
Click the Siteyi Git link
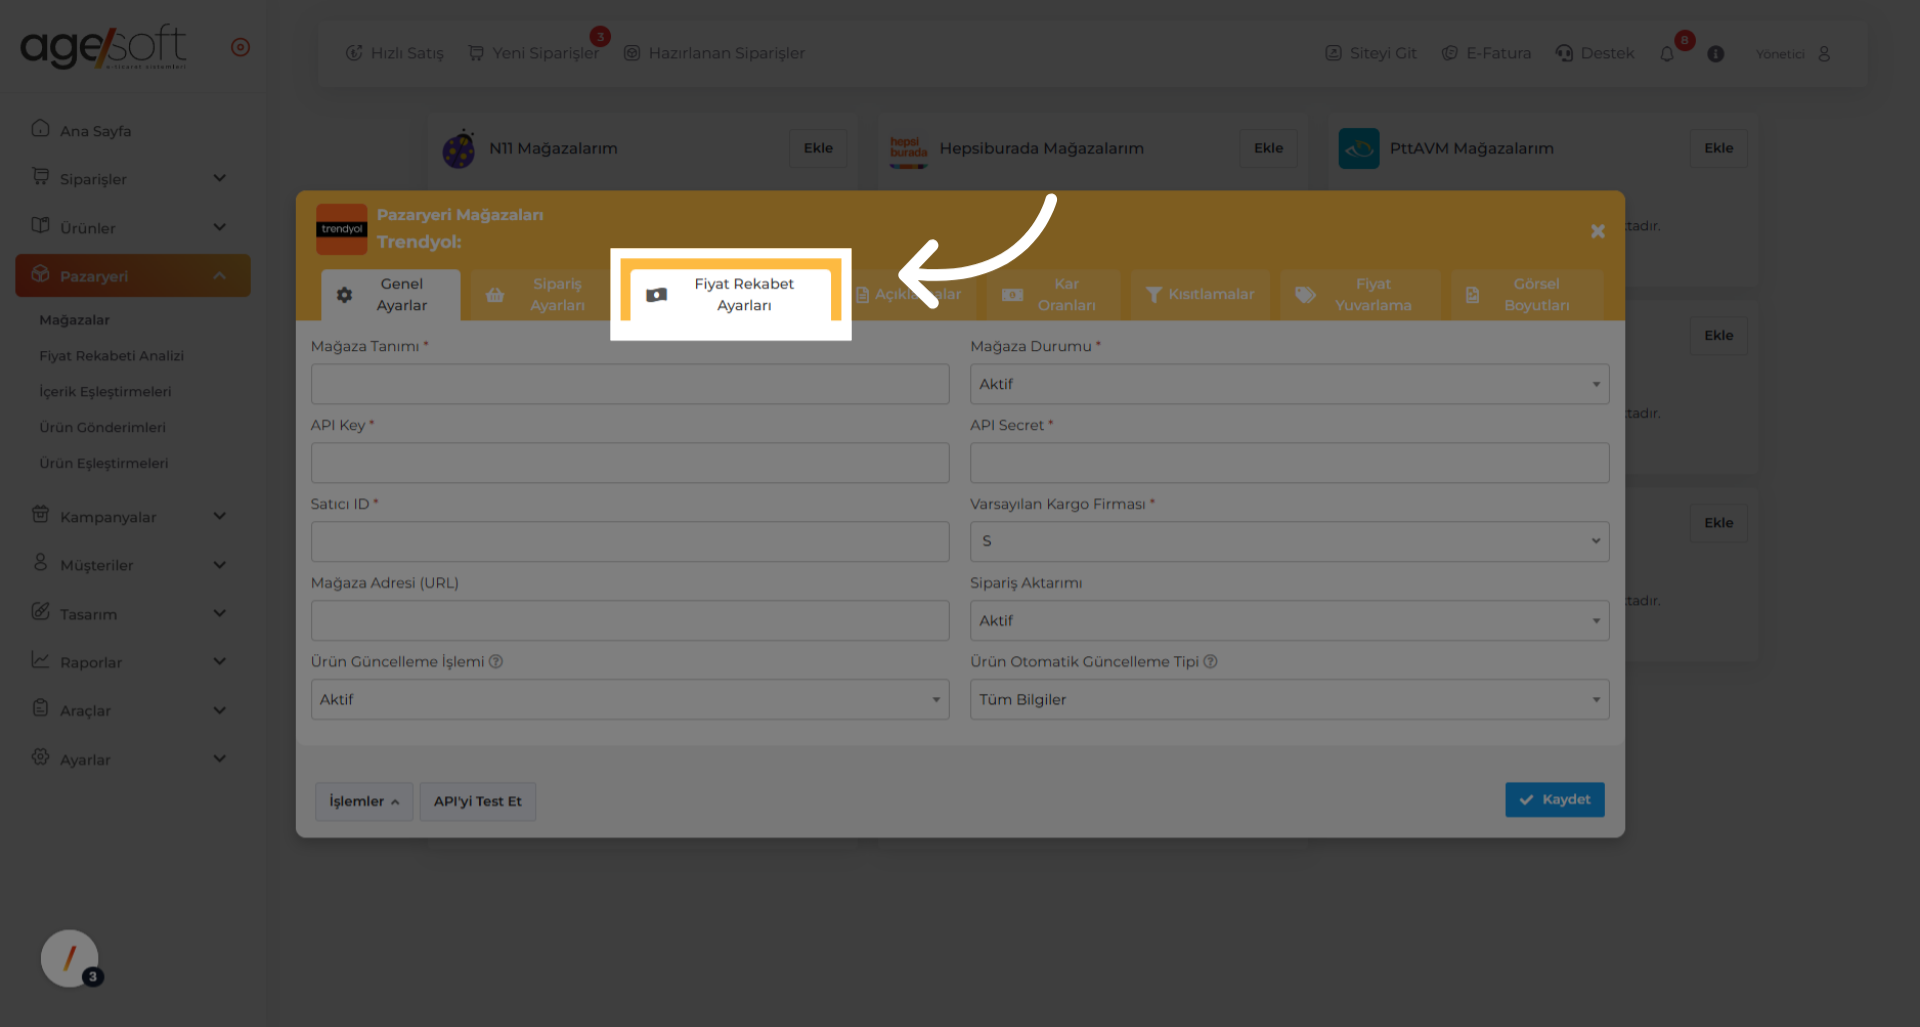click(x=1371, y=53)
